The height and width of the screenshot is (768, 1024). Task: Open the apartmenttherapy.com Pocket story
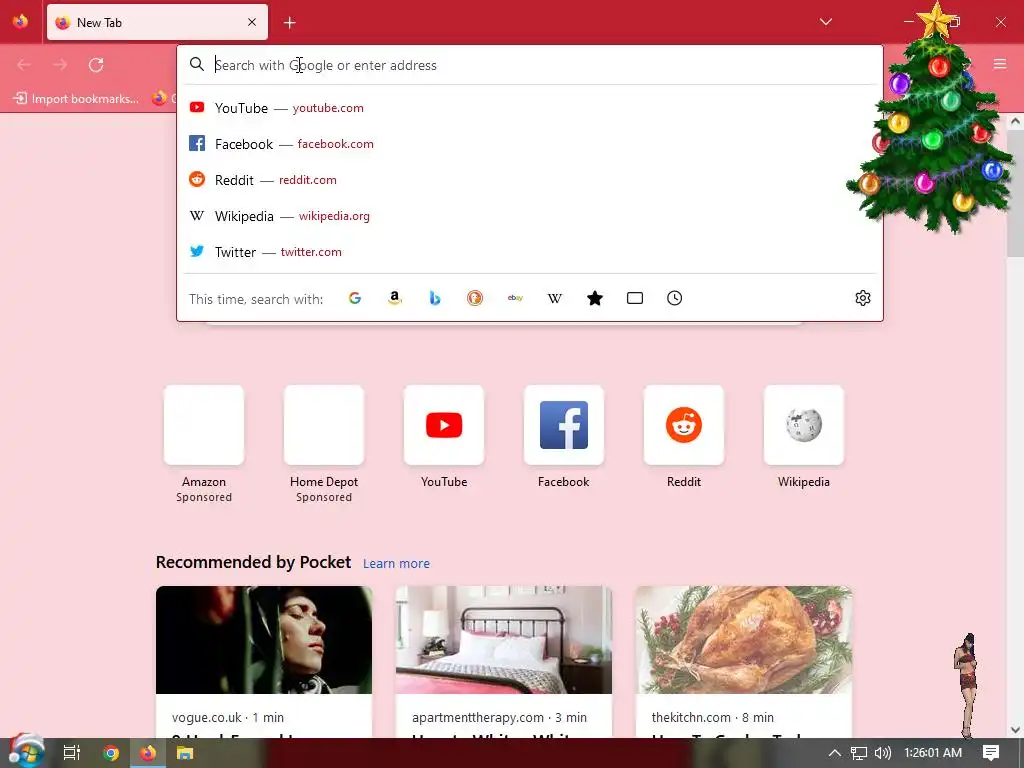504,662
